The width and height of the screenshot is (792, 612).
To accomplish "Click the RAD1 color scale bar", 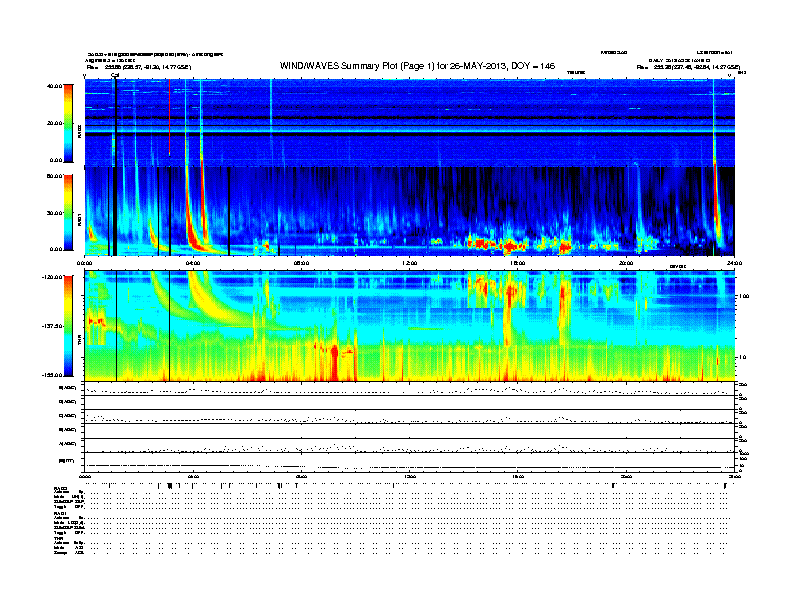I will click(68, 213).
